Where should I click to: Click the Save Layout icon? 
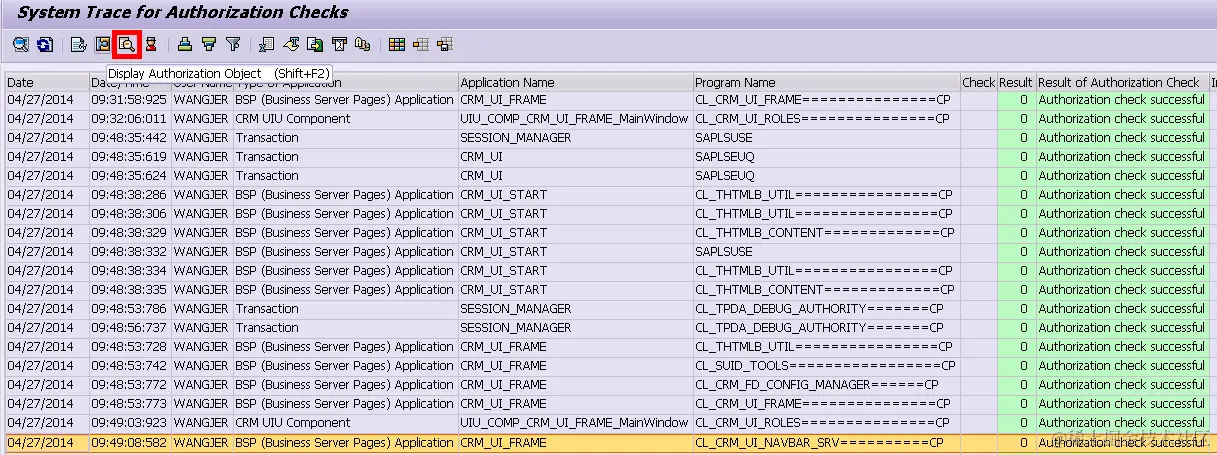coord(445,44)
